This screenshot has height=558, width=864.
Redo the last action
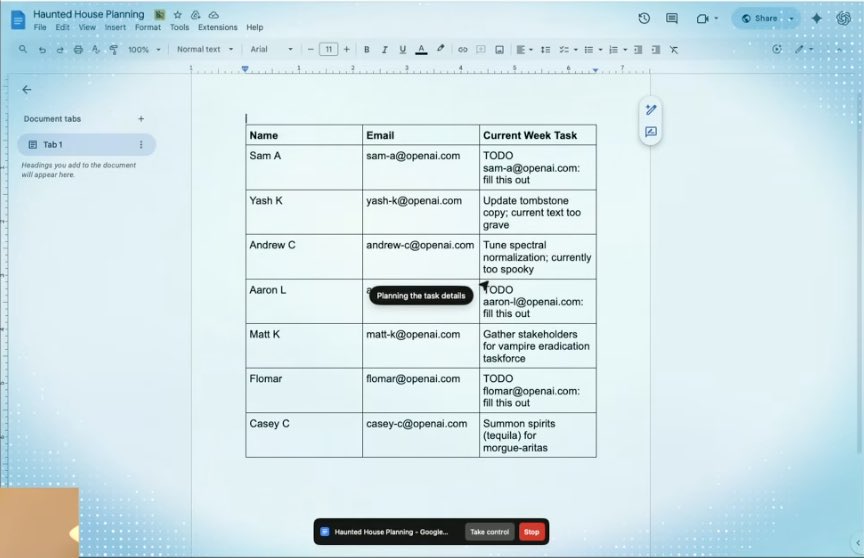click(60, 50)
